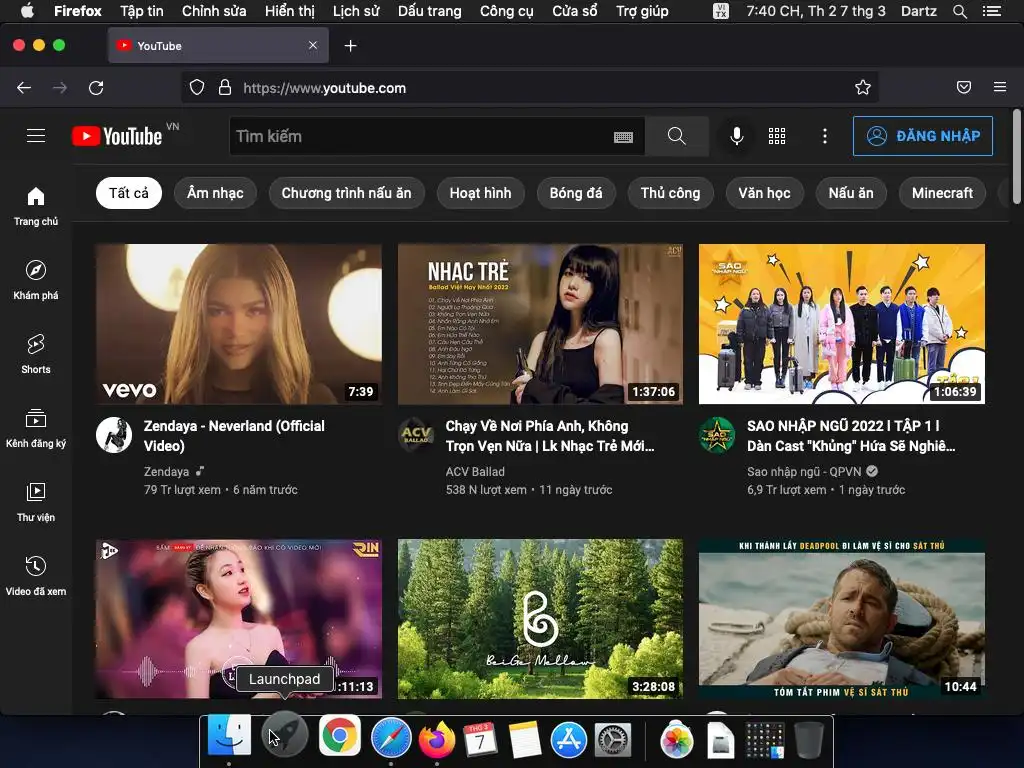
Task: Open the YouTube hamburger guide menu
Action: pyautogui.click(x=36, y=136)
